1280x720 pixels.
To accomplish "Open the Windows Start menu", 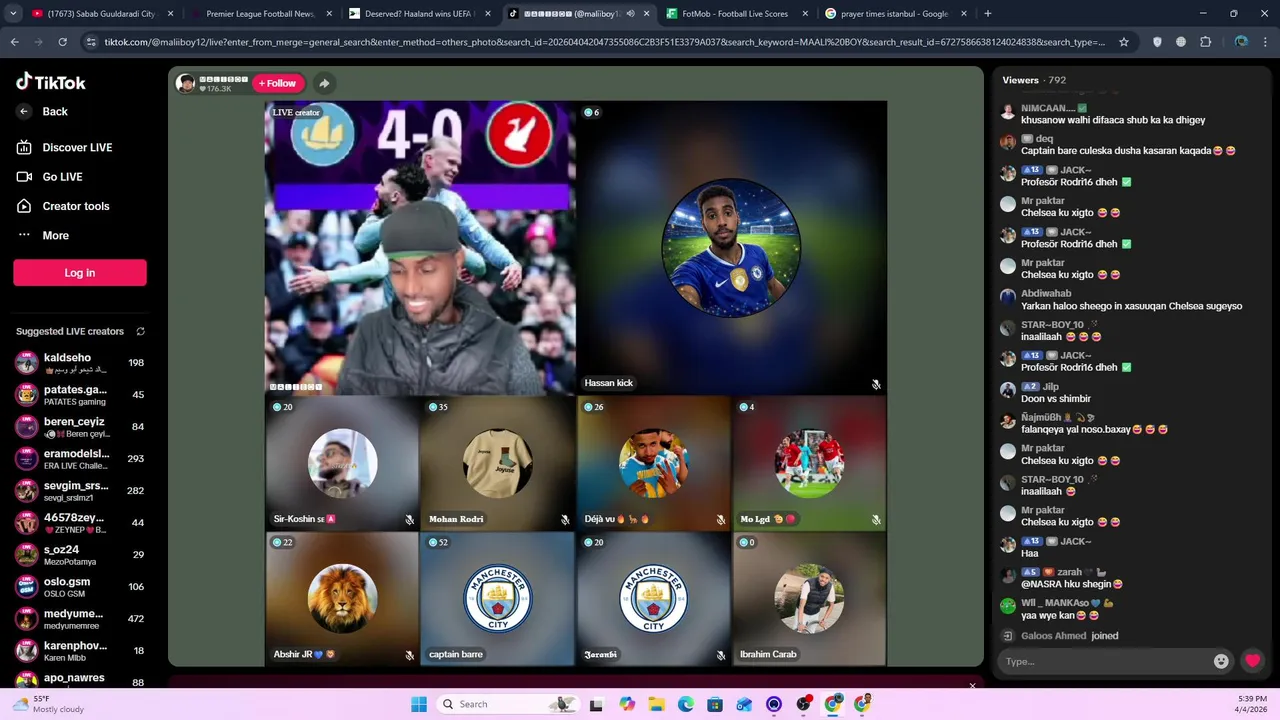I will pos(419,704).
